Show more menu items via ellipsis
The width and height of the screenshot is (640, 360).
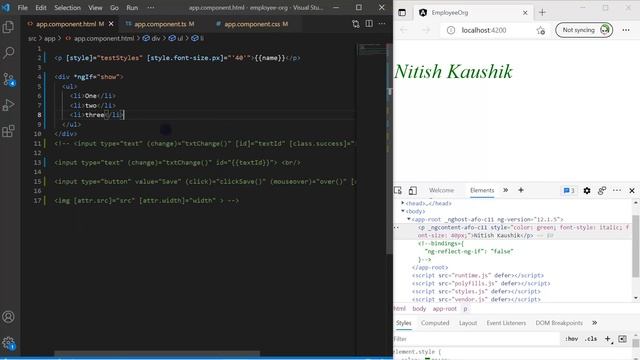coord(151,7)
